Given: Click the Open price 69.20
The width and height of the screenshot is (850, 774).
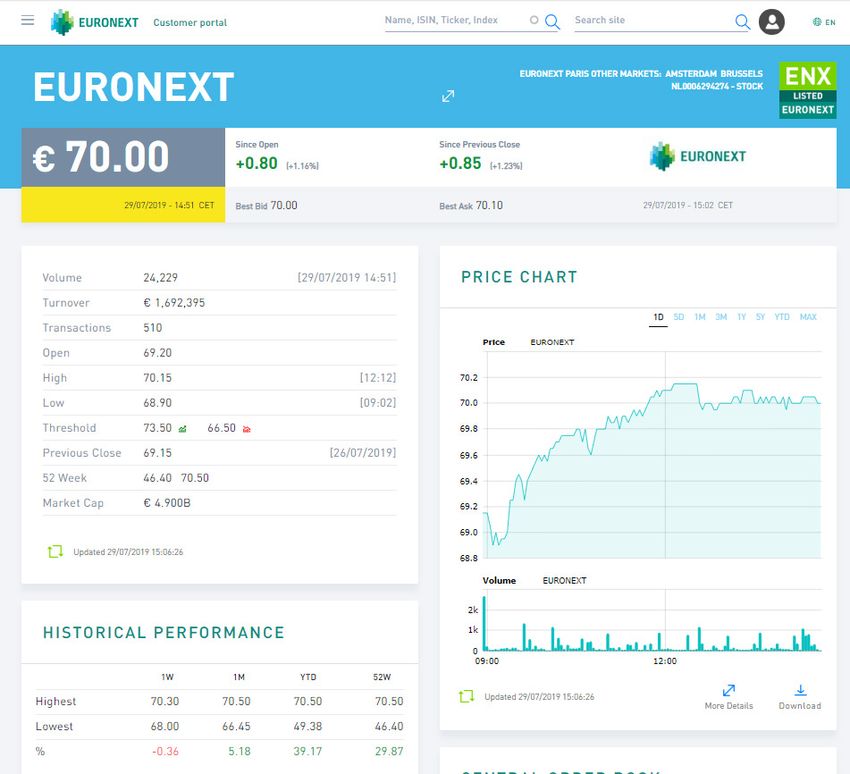Looking at the screenshot, I should coord(158,353).
